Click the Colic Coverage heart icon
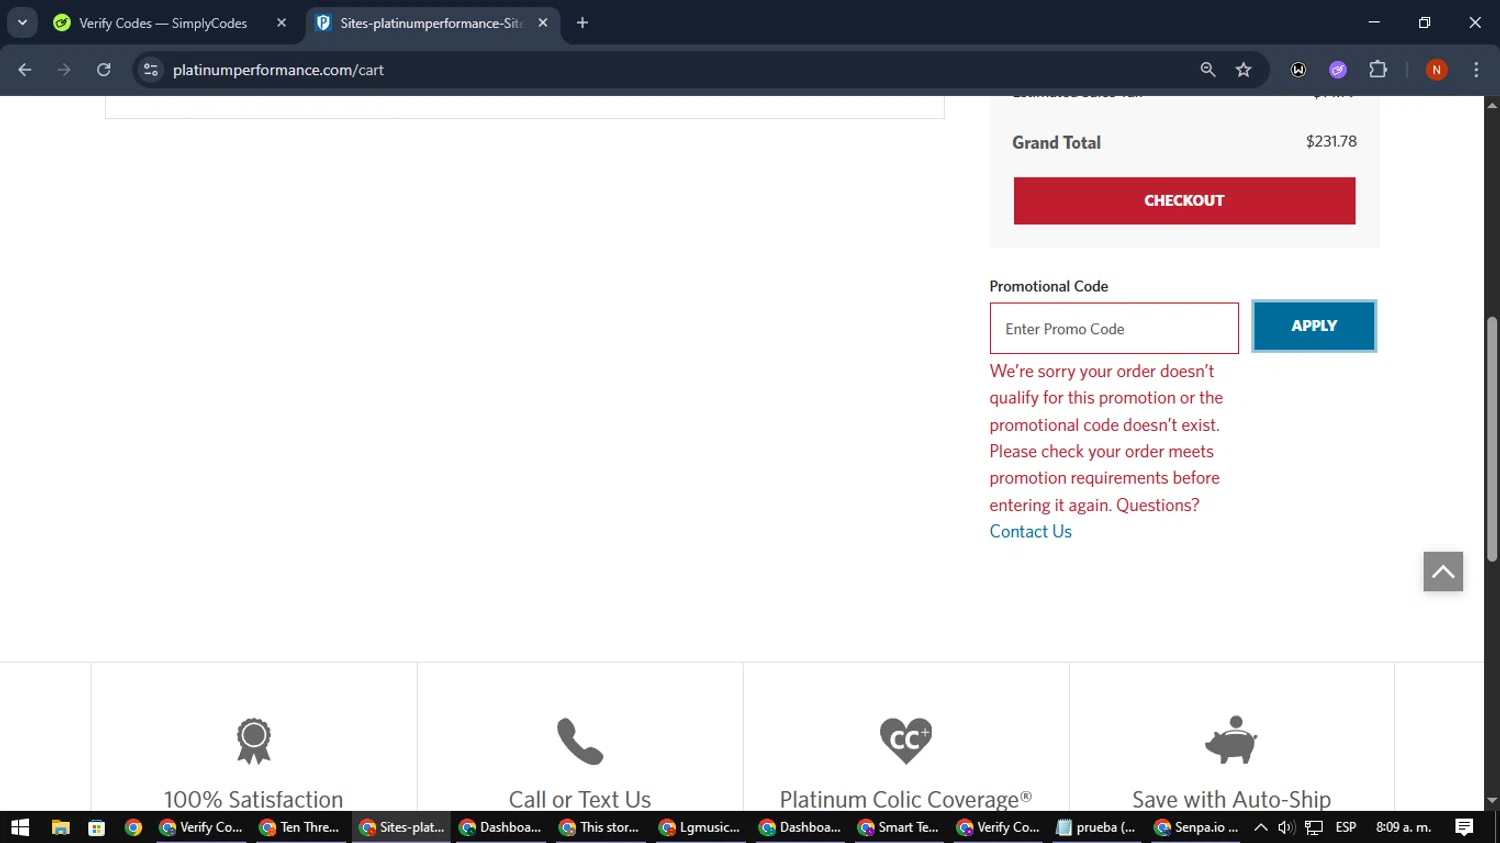This screenshot has width=1500, height=843. pyautogui.click(x=906, y=741)
